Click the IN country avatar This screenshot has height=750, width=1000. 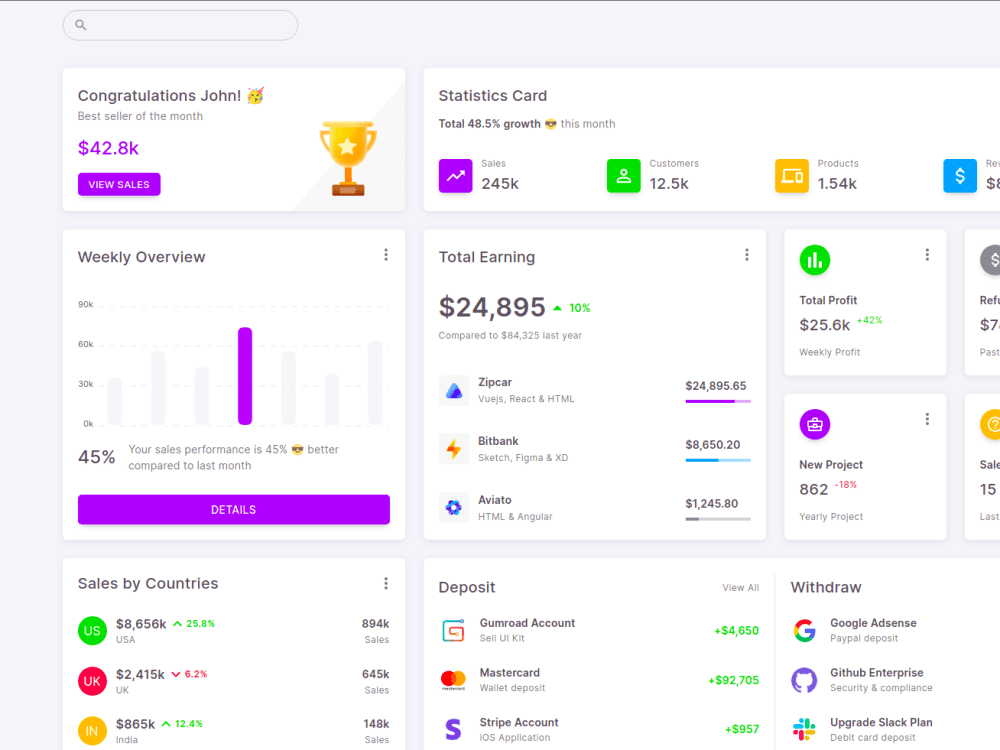coord(92,731)
